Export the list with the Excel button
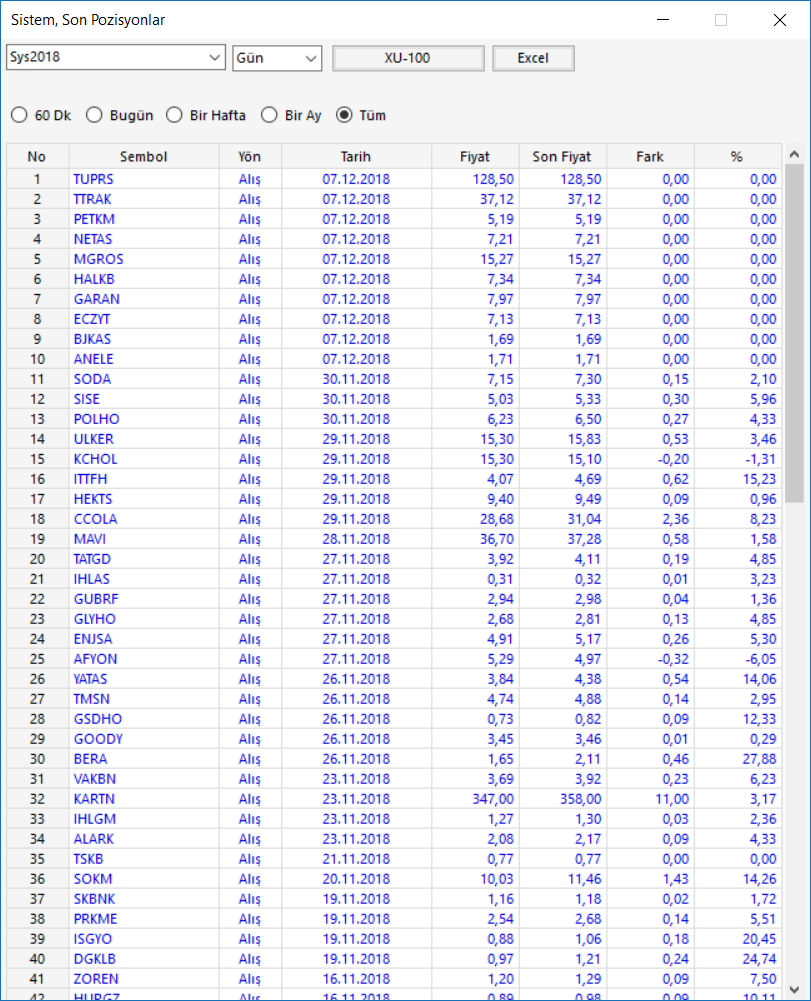 (x=533, y=58)
